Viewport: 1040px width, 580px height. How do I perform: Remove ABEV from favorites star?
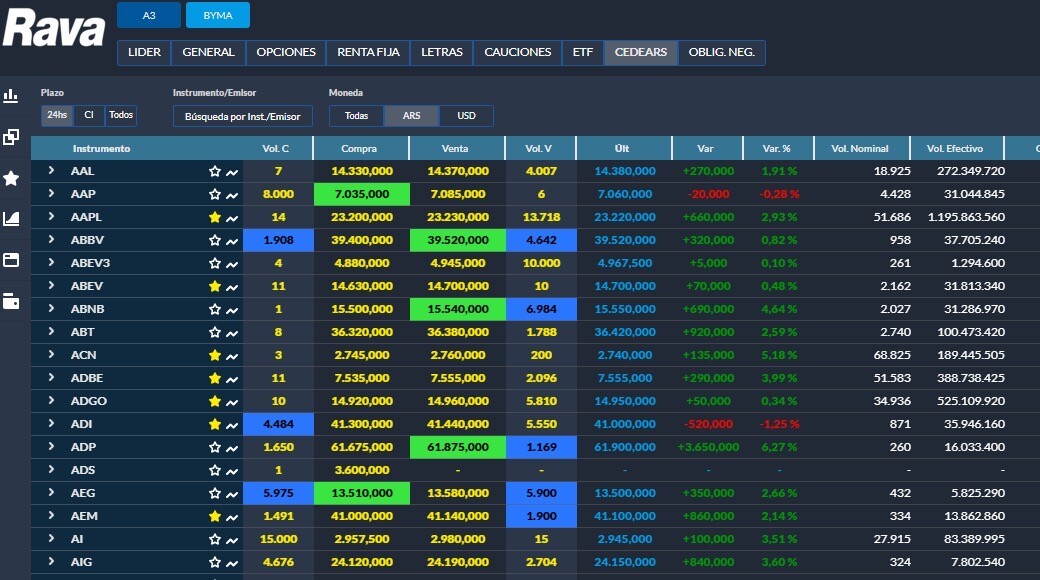click(x=214, y=286)
